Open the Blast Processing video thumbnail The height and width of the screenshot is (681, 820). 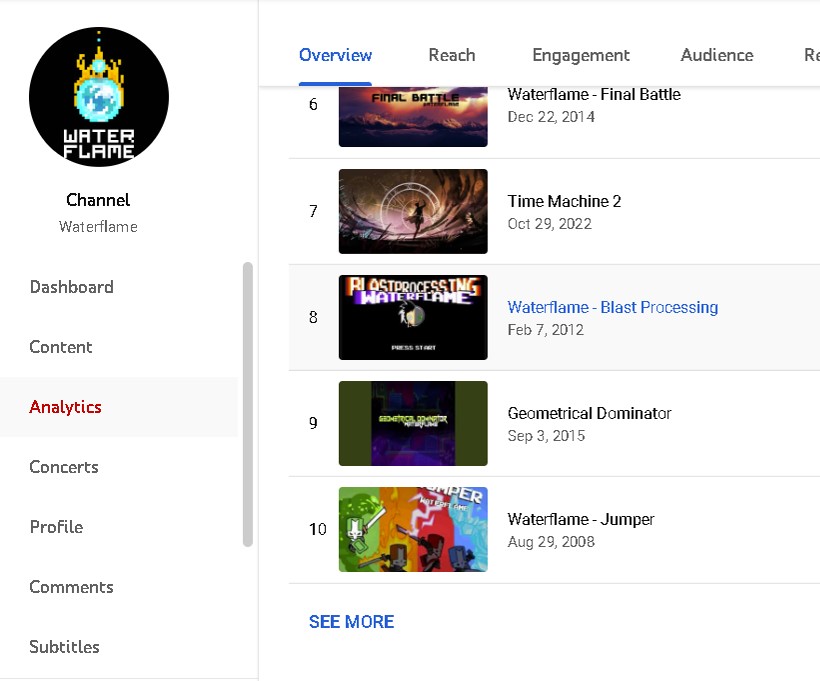tap(413, 317)
